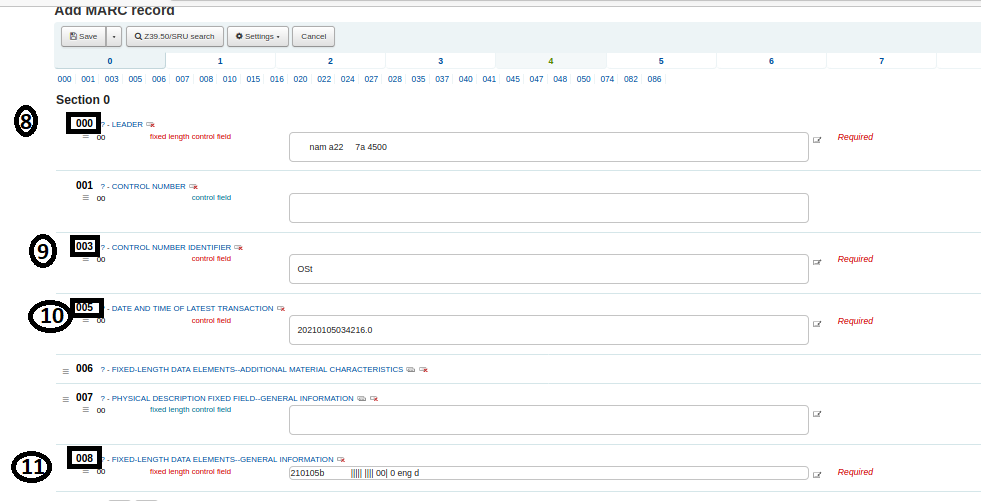The width and height of the screenshot is (981, 501).
Task: Jump to tag 040 link
Action: click(x=465, y=79)
